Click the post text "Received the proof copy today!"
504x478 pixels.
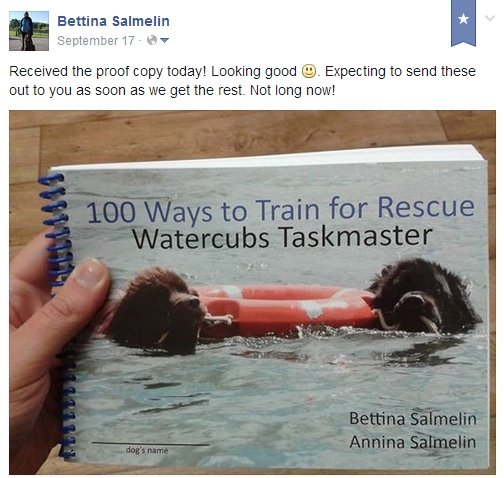108,72
